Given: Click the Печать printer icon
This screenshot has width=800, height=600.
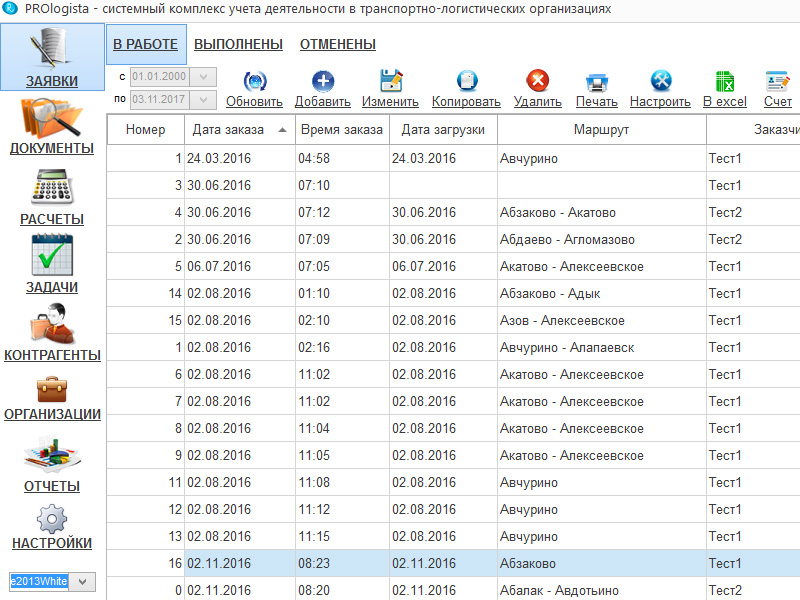Looking at the screenshot, I should (596, 82).
